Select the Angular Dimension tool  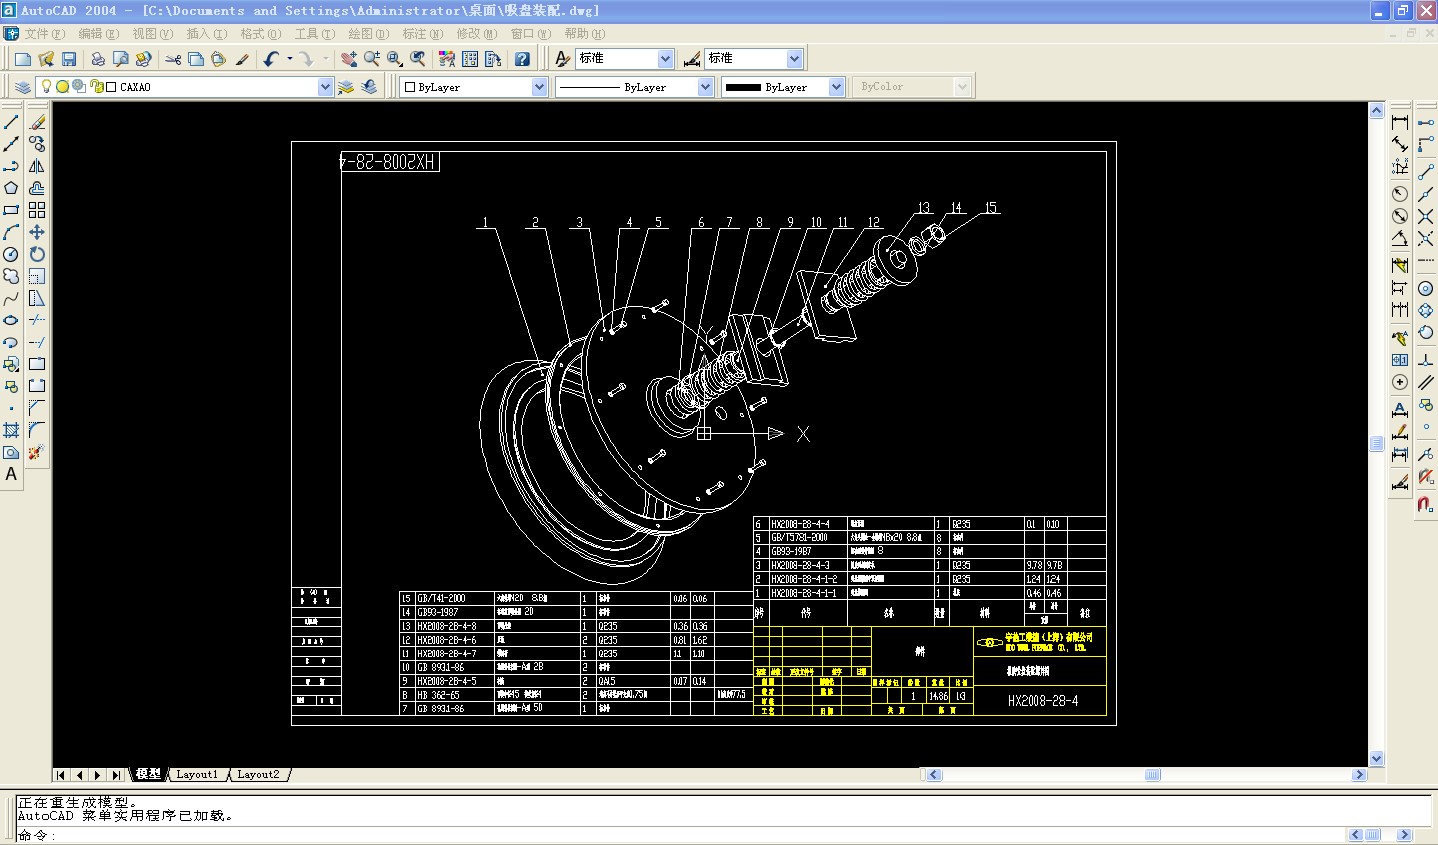click(1400, 238)
